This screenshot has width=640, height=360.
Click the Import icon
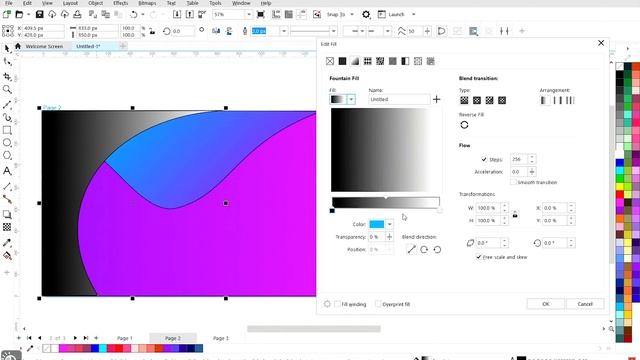(x=177, y=14)
